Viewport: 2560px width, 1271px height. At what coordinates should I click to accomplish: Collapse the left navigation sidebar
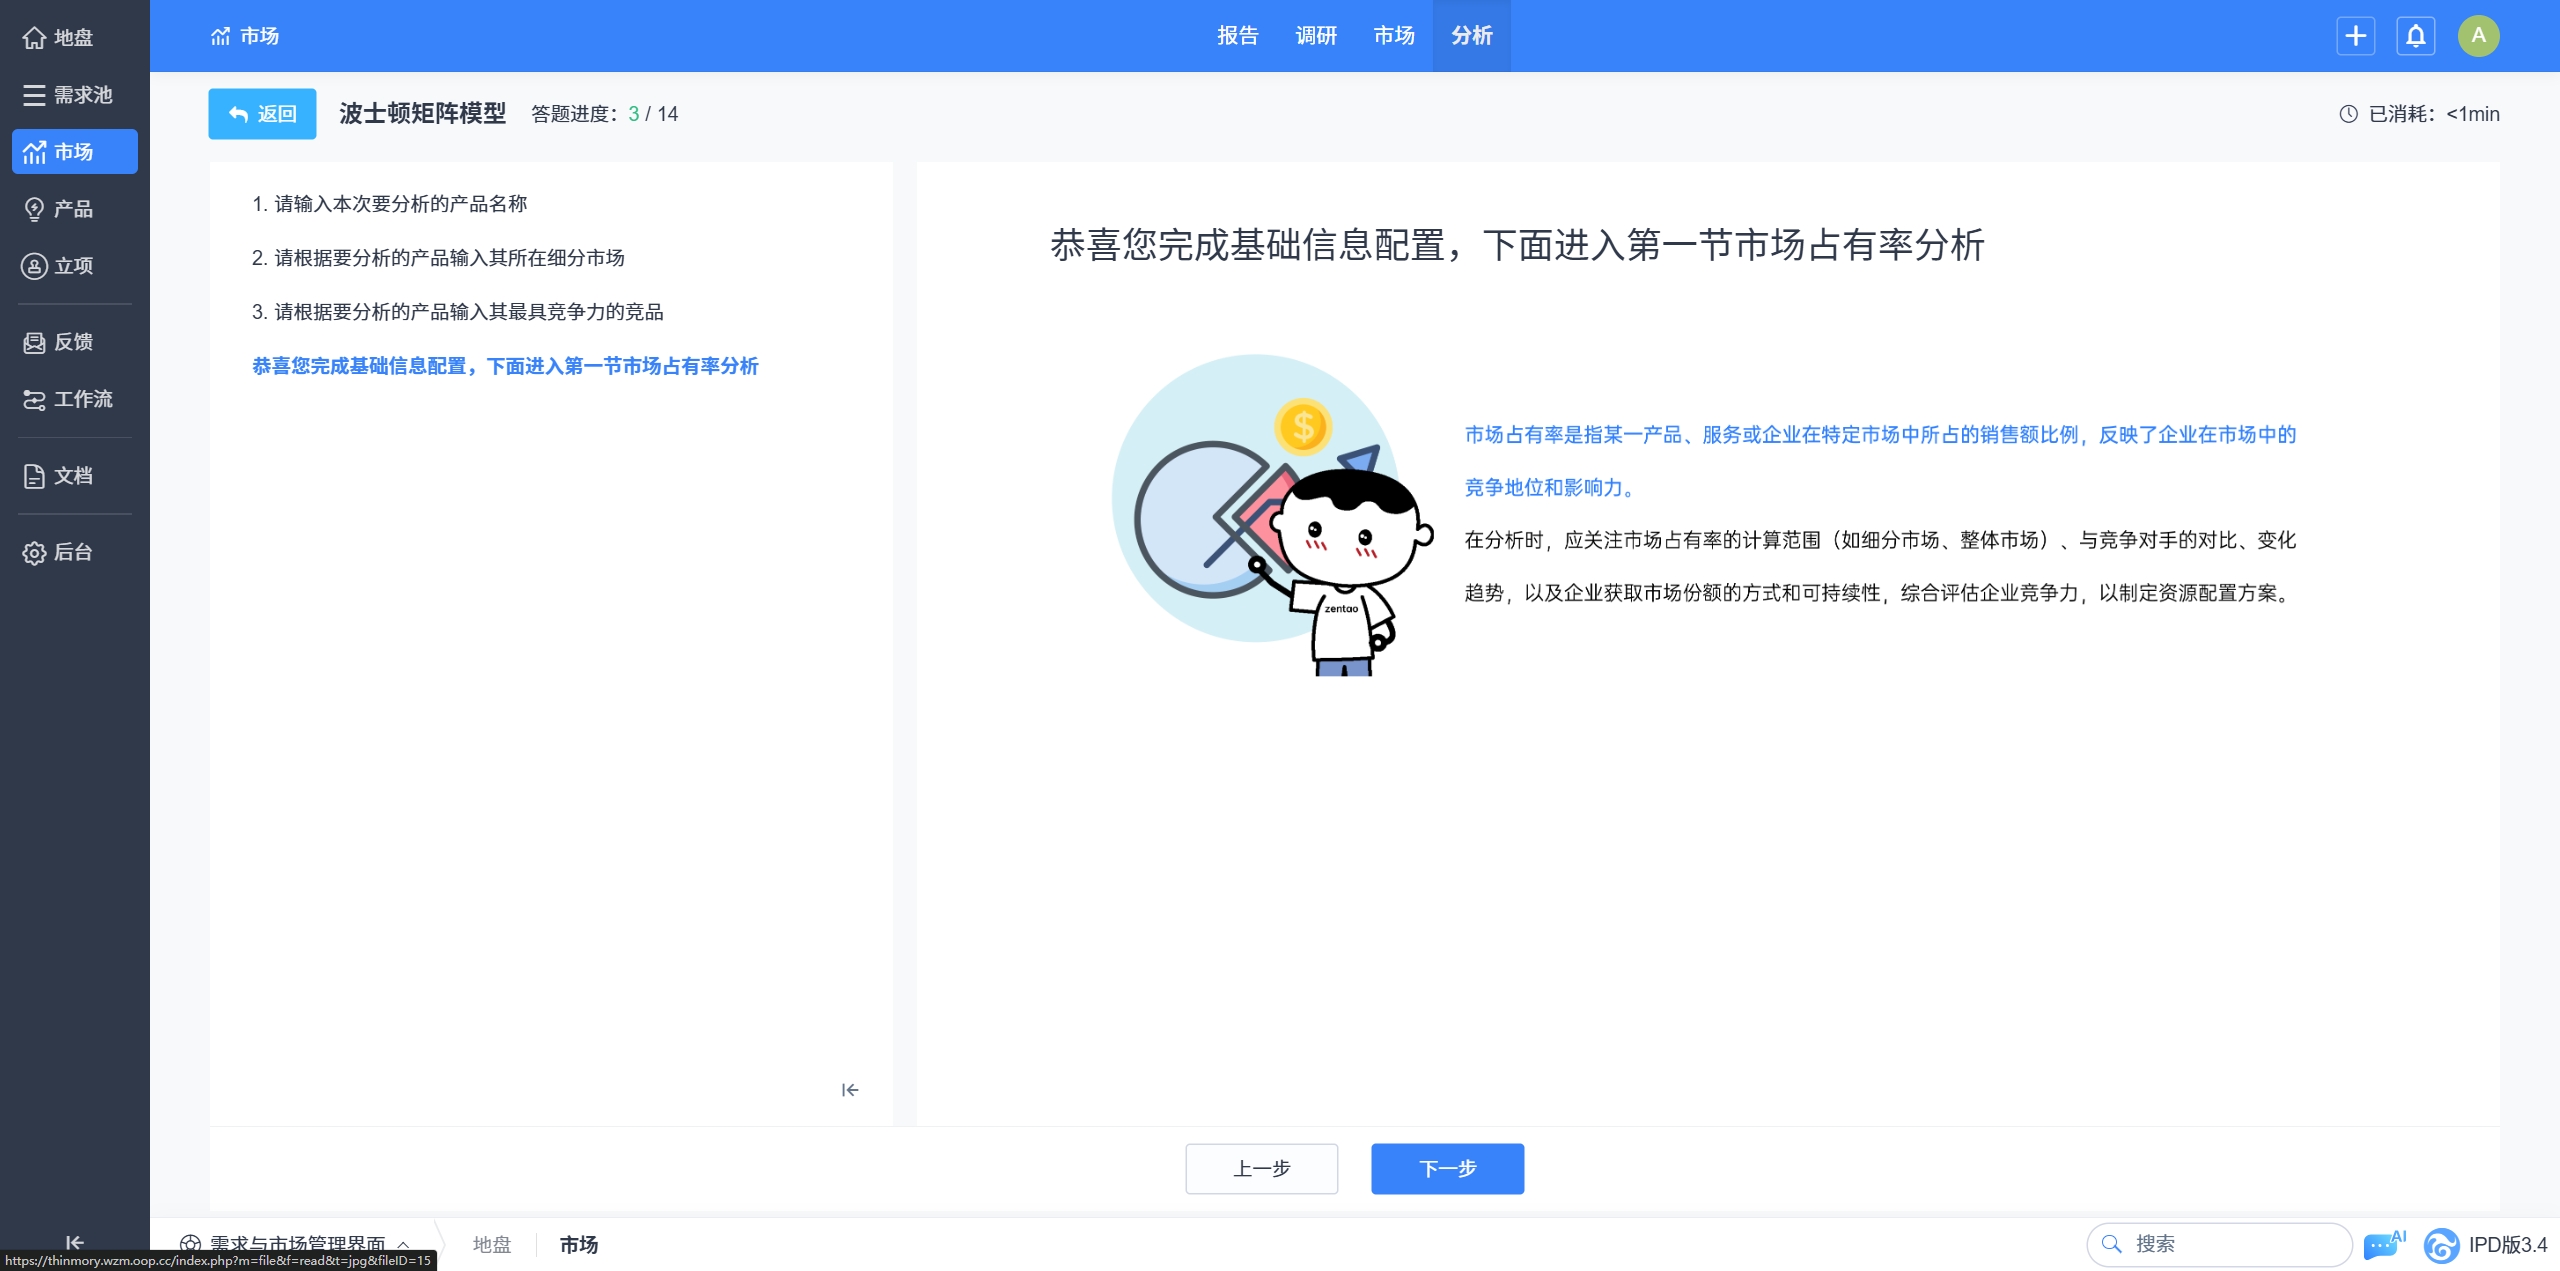coord(75,1242)
